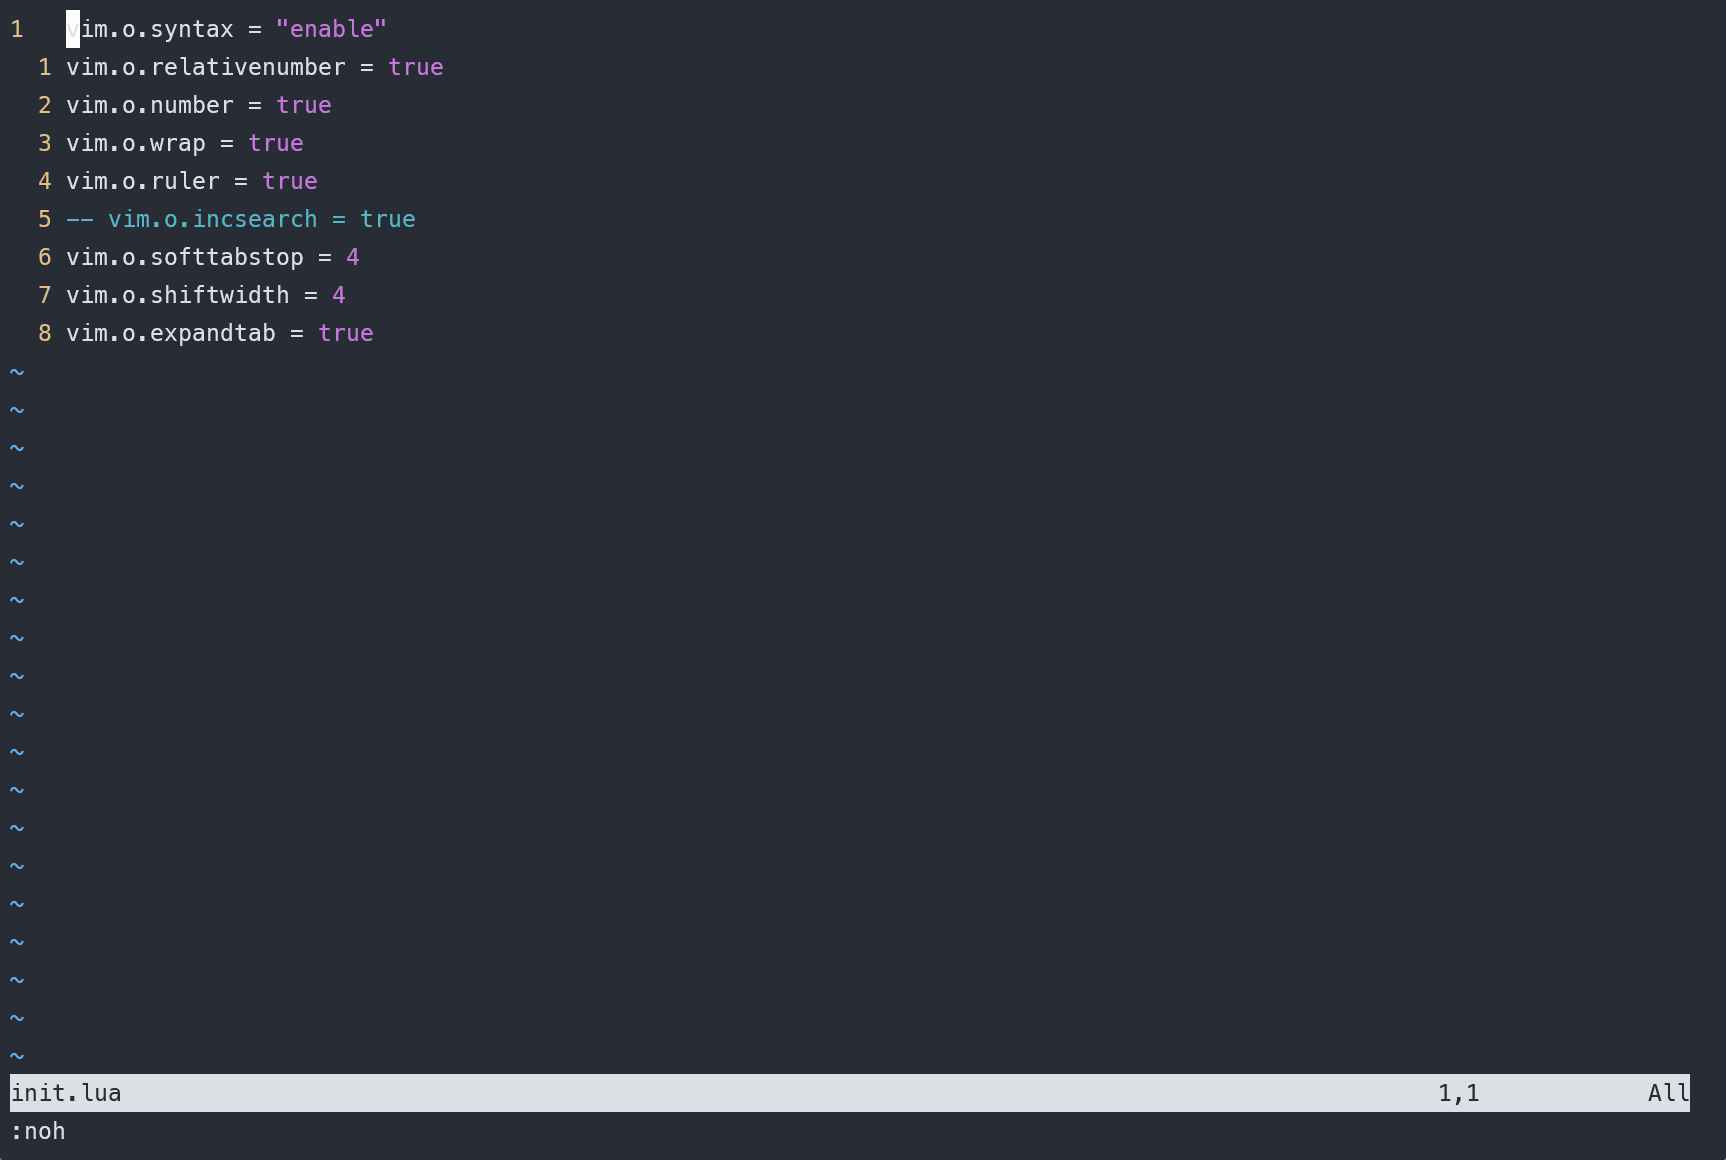1726x1160 pixels.
Task: Click the 1,1 cursor position indicator
Action: (x=1459, y=1093)
